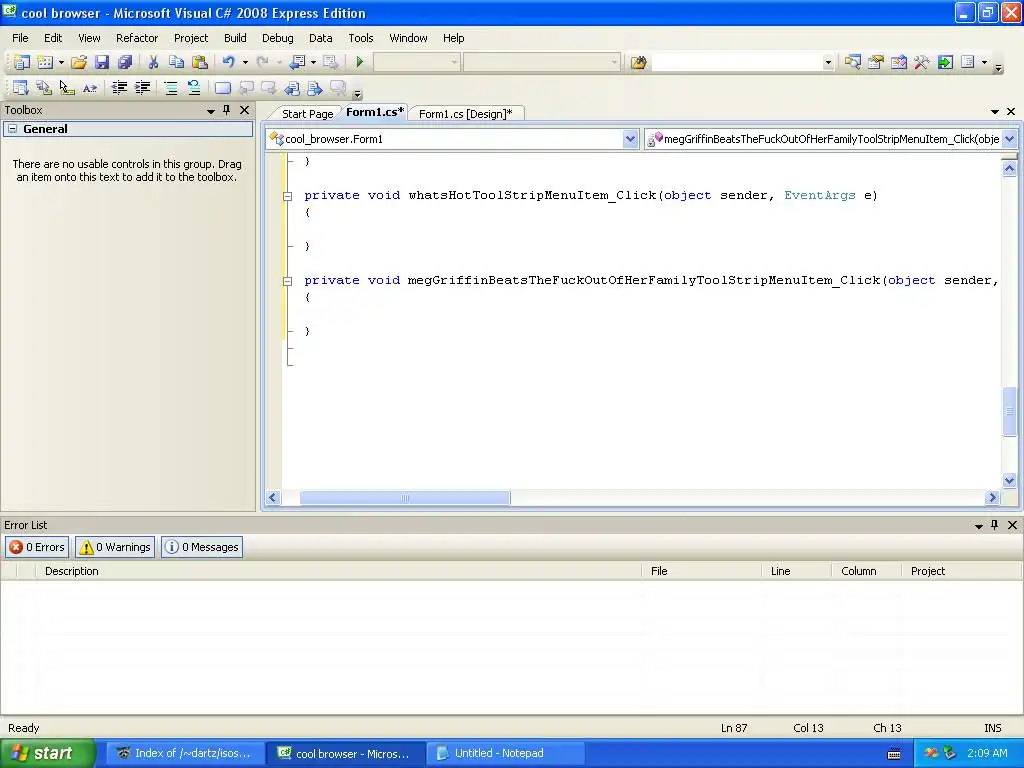
Task: Collapse whatsHotToolStripMenuItem_Click method outline
Action: pos(287,196)
